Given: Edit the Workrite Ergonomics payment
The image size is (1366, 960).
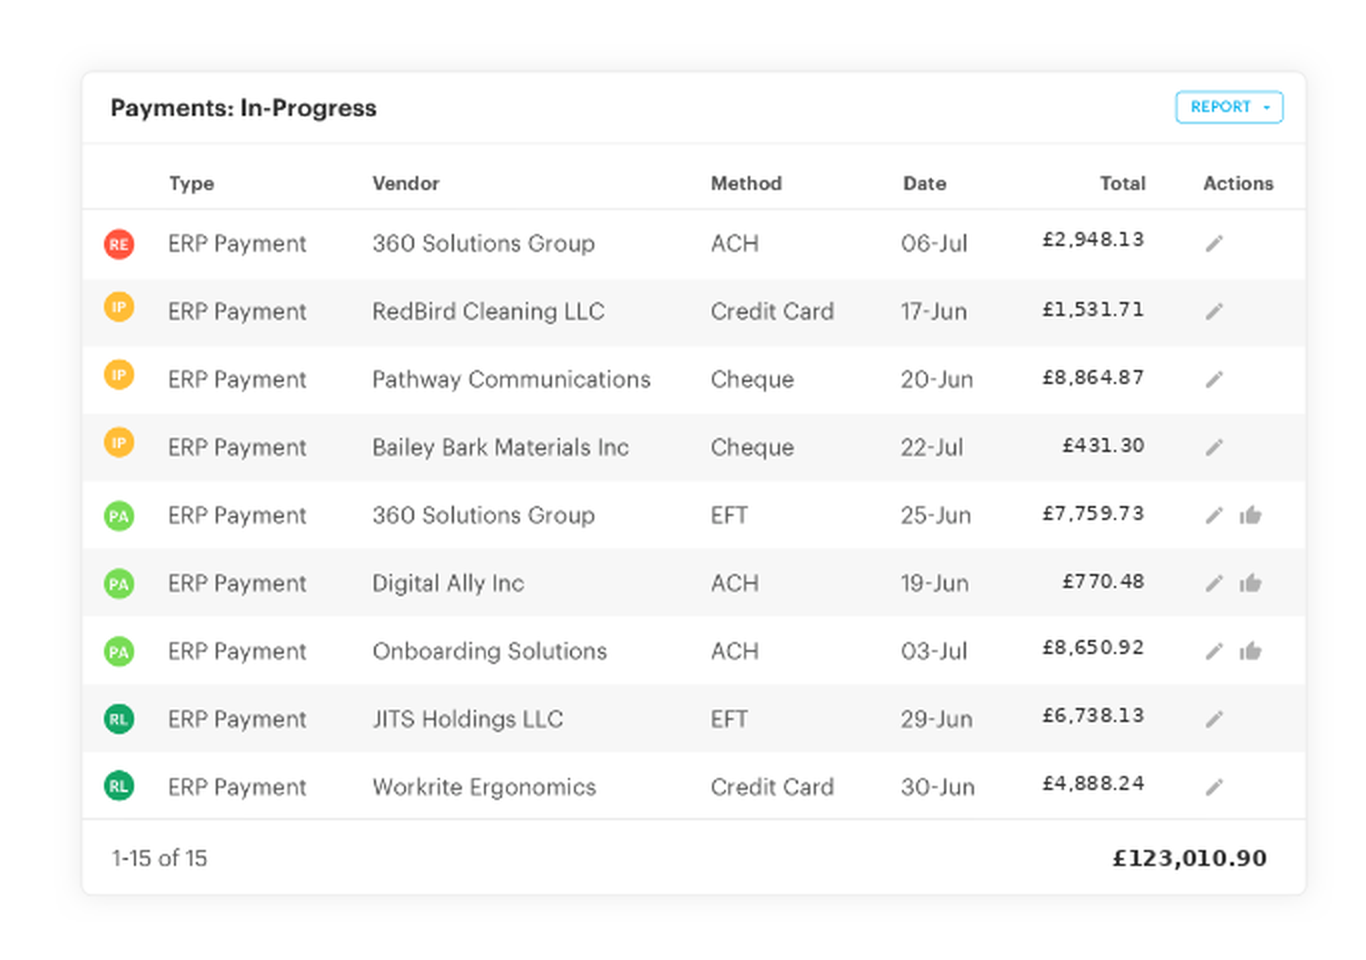Looking at the screenshot, I should coord(1214,787).
